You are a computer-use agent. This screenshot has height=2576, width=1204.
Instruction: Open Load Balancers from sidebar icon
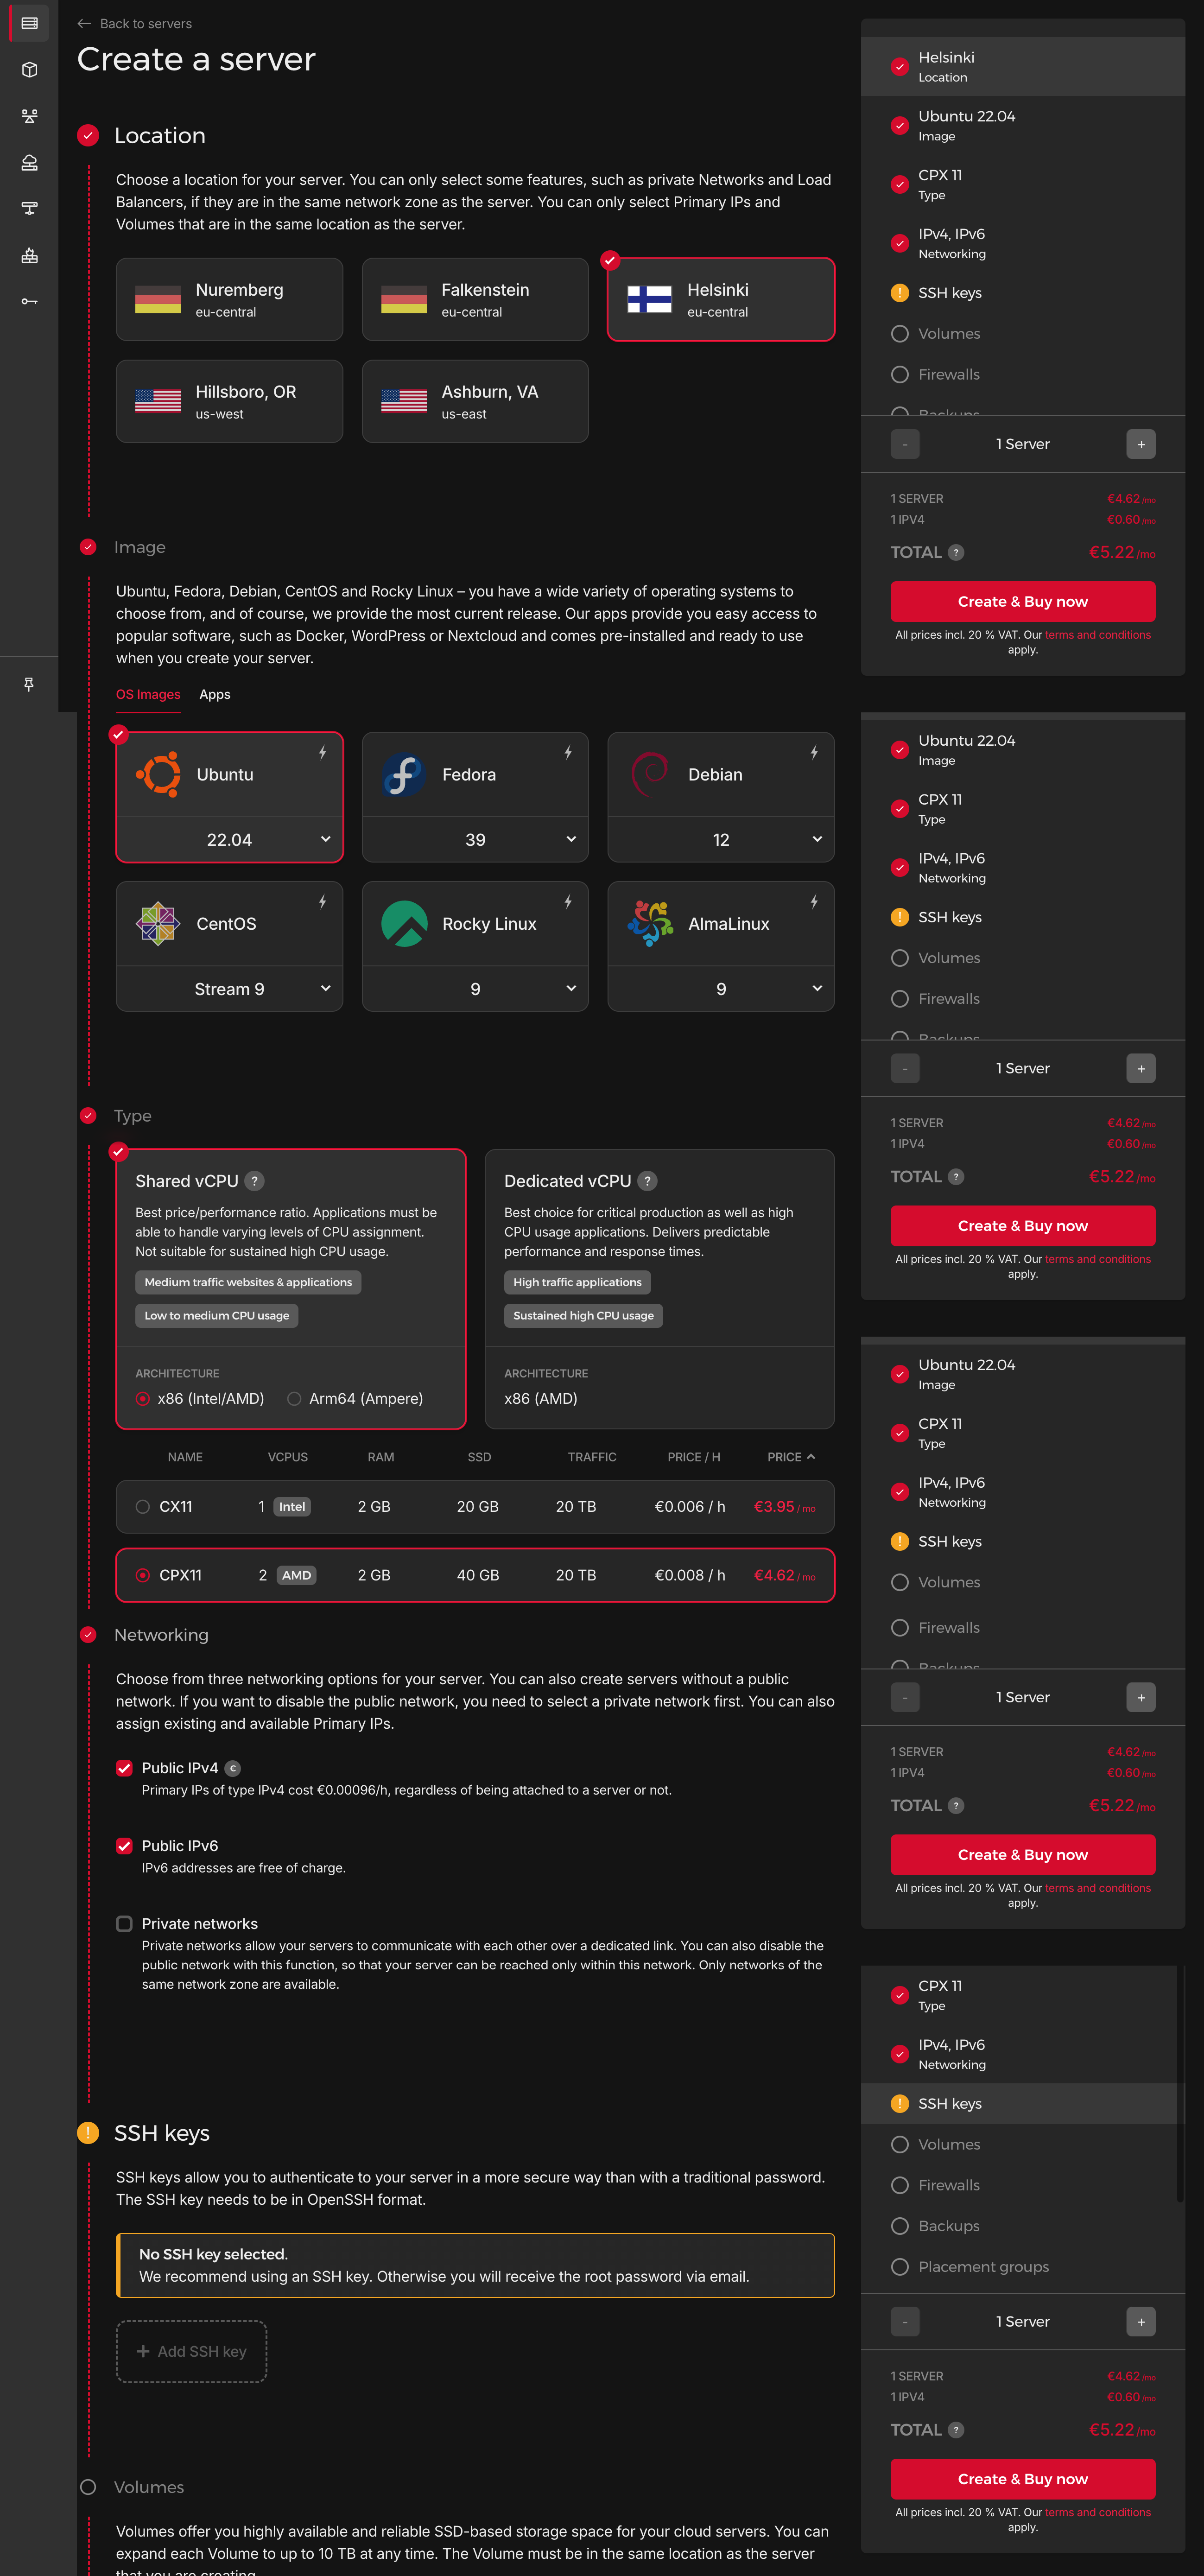pos(29,116)
